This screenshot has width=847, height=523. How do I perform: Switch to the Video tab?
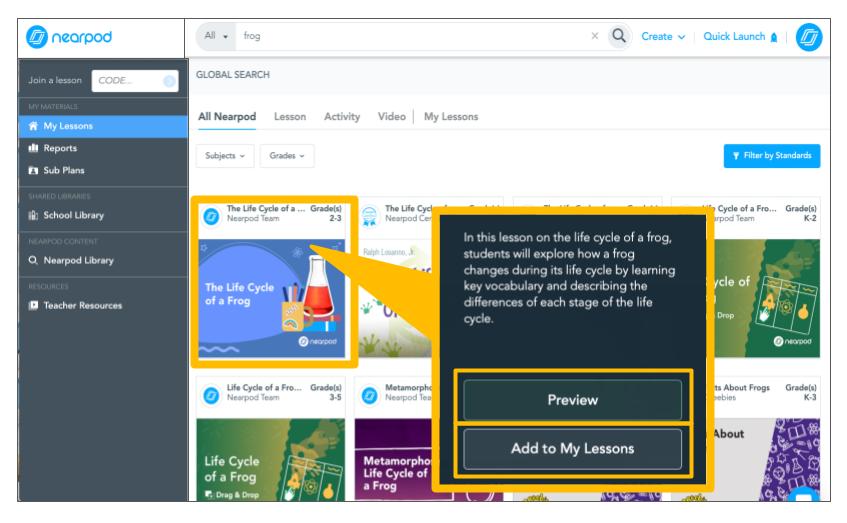(x=391, y=117)
